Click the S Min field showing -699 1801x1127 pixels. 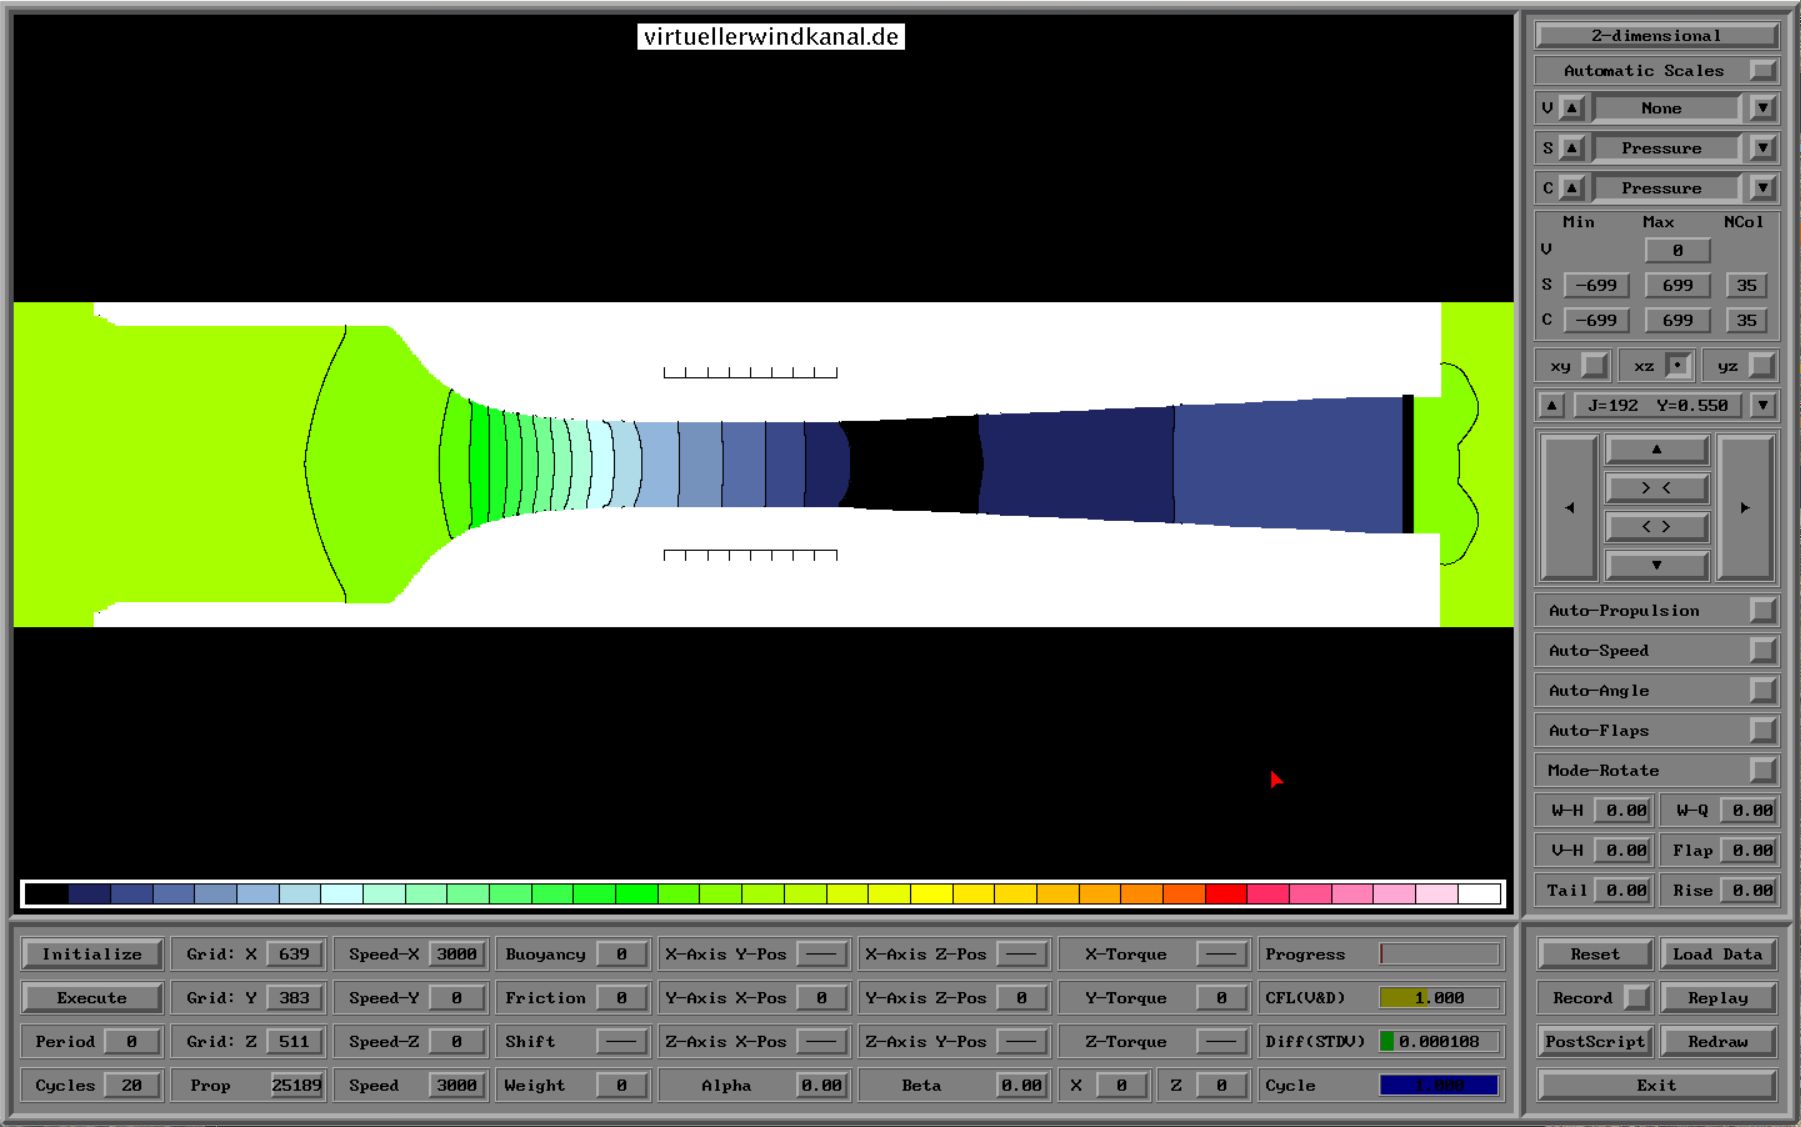(x=1596, y=285)
